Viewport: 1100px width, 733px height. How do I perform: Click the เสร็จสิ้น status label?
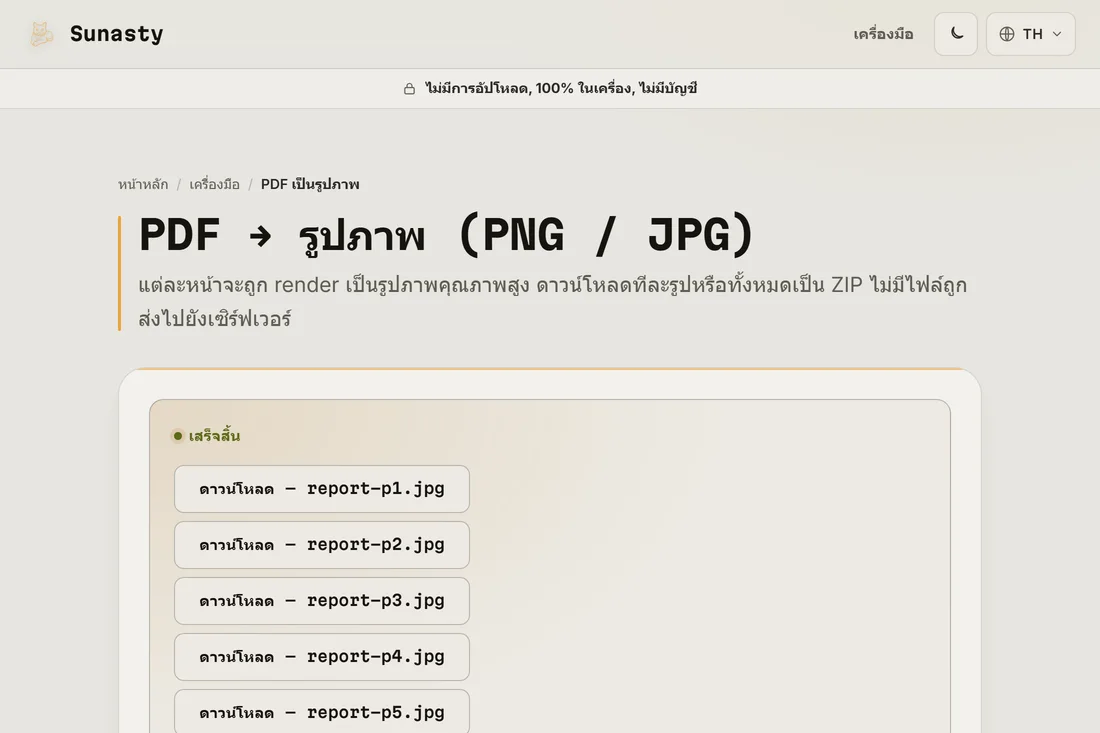point(214,436)
